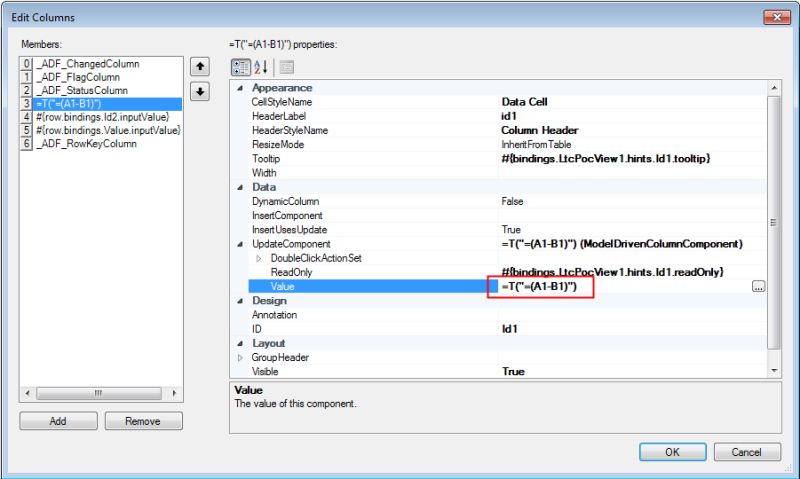Open the Value ellipsis editor button
The image size is (800, 479).
pos(758,287)
